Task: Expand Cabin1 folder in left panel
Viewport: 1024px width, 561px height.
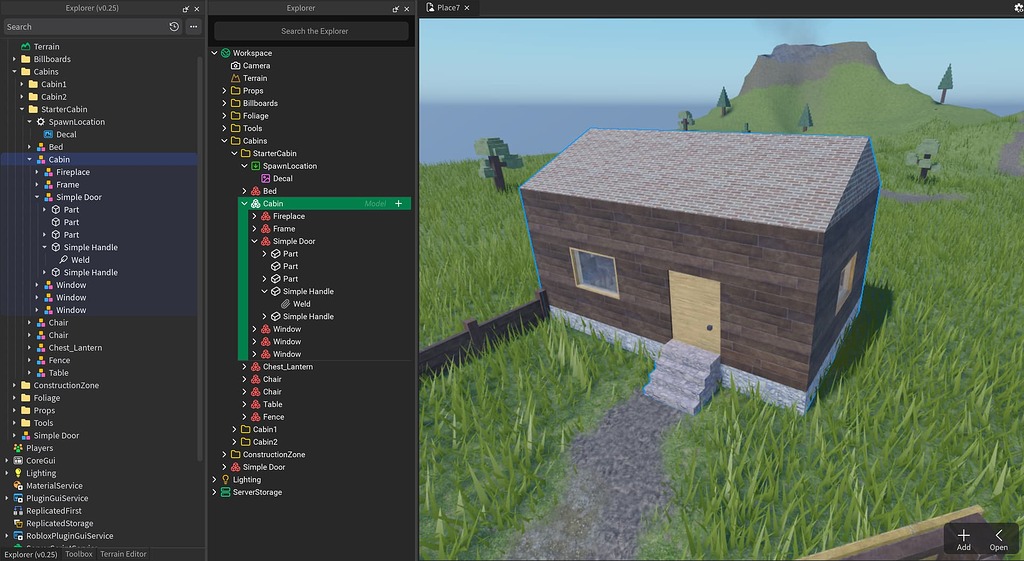Action: coord(22,84)
